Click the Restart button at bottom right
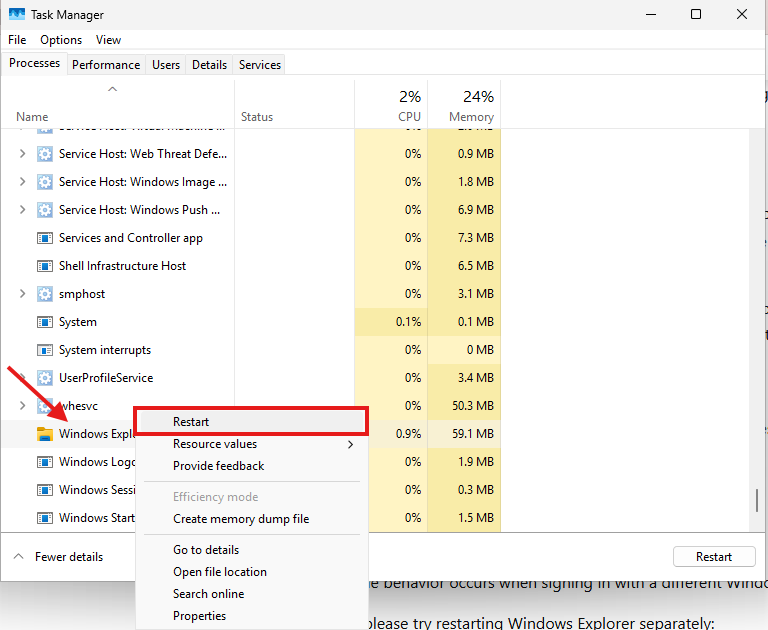 pos(714,557)
